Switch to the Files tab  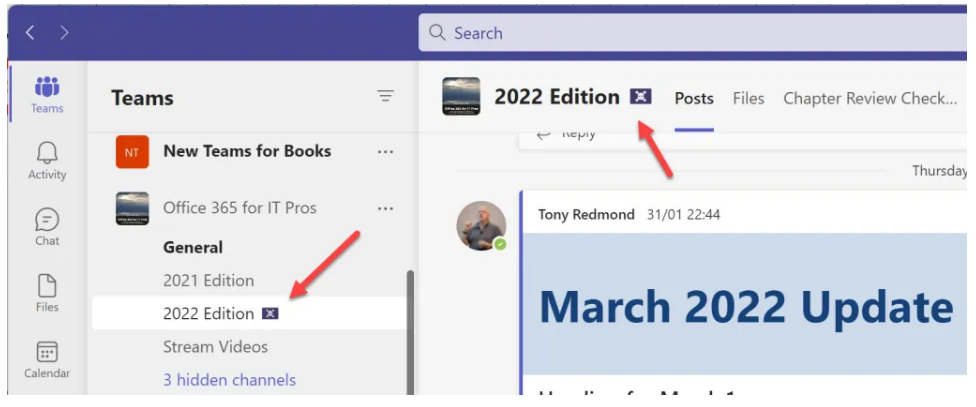pos(748,98)
